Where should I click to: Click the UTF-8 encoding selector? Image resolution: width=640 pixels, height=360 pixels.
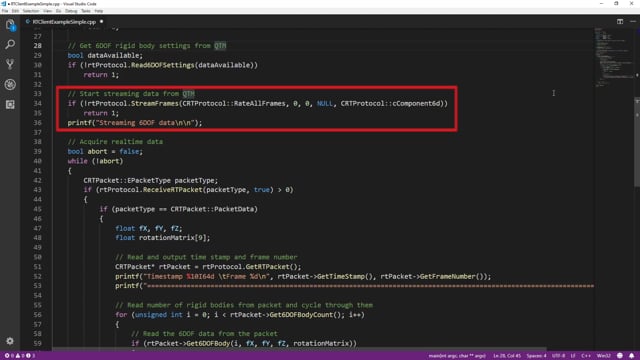coord(558,356)
